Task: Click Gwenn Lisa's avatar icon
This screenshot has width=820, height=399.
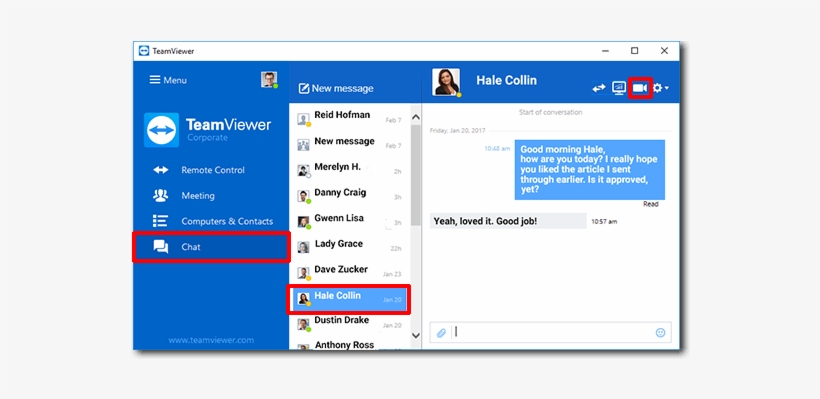Action: [304, 222]
